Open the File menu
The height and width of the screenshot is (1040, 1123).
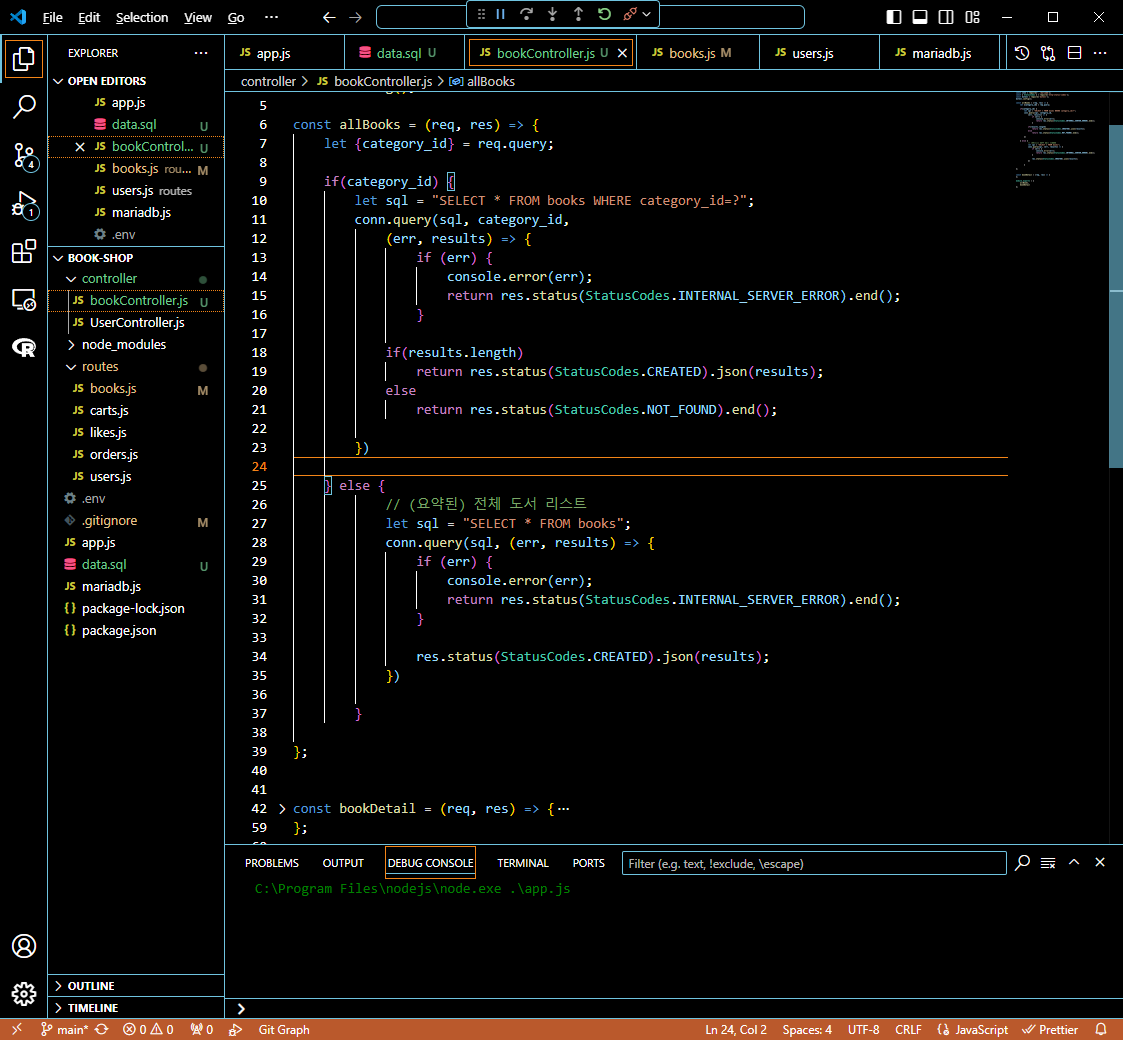[x=52, y=17]
